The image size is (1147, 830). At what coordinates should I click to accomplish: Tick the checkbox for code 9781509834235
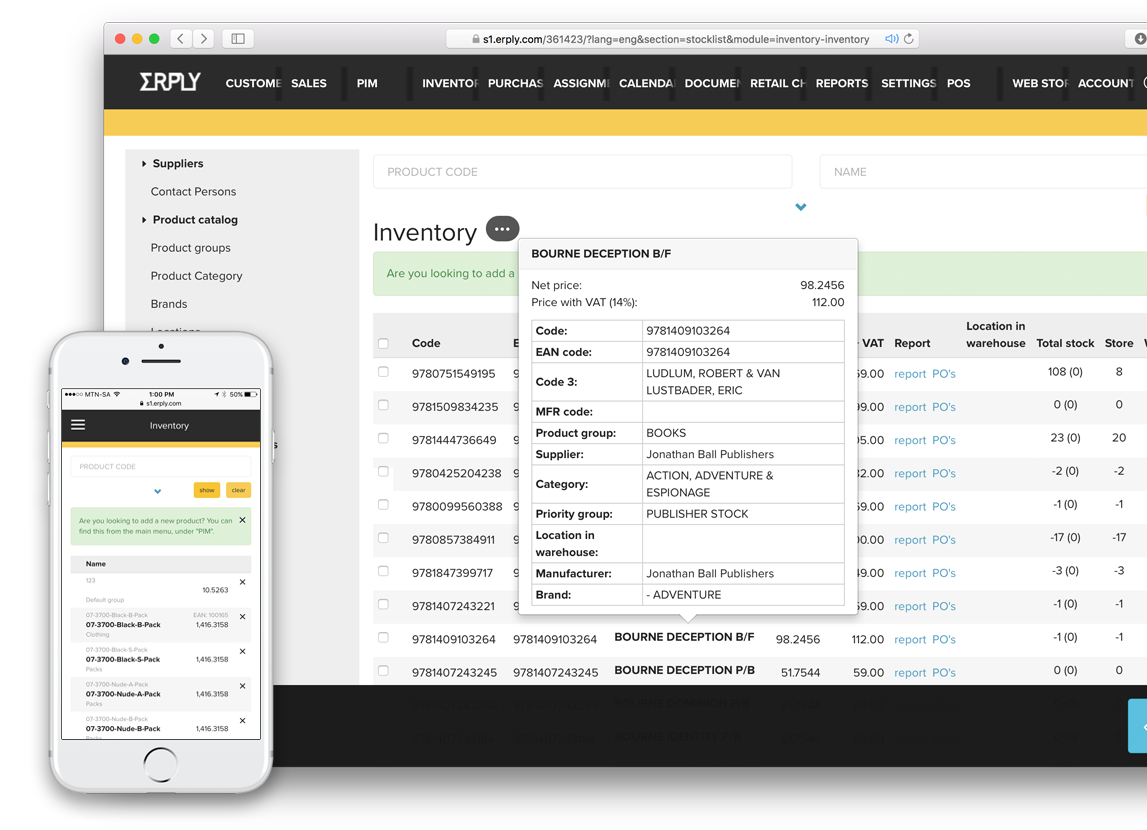click(x=383, y=404)
